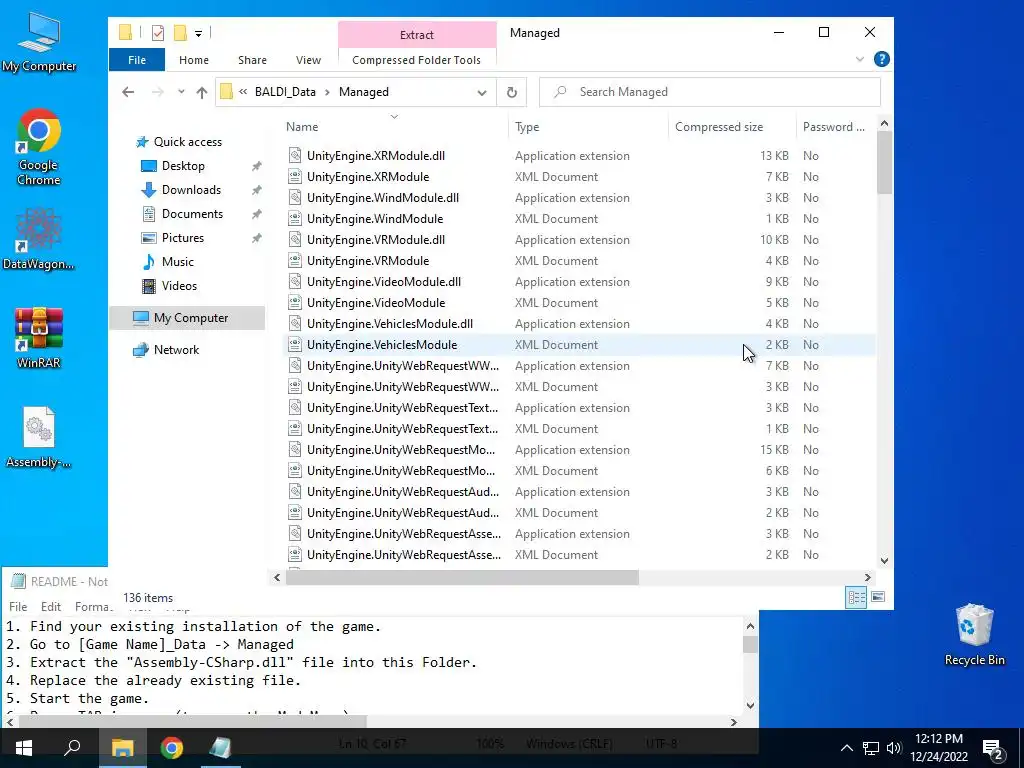The height and width of the screenshot is (768, 1024).
Task: Open Compressed Folder Tools tab
Action: pyautogui.click(x=417, y=60)
